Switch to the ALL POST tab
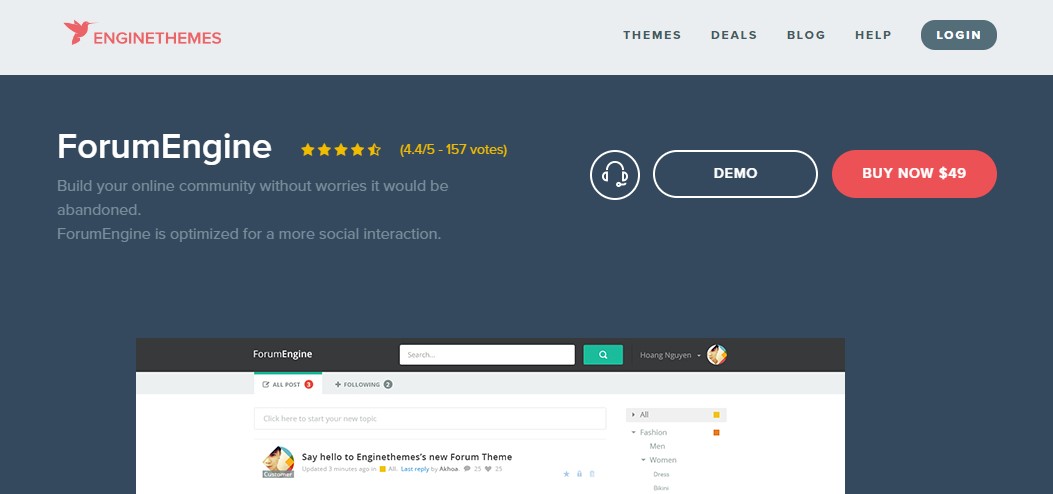The width and height of the screenshot is (1053, 494). coord(288,384)
